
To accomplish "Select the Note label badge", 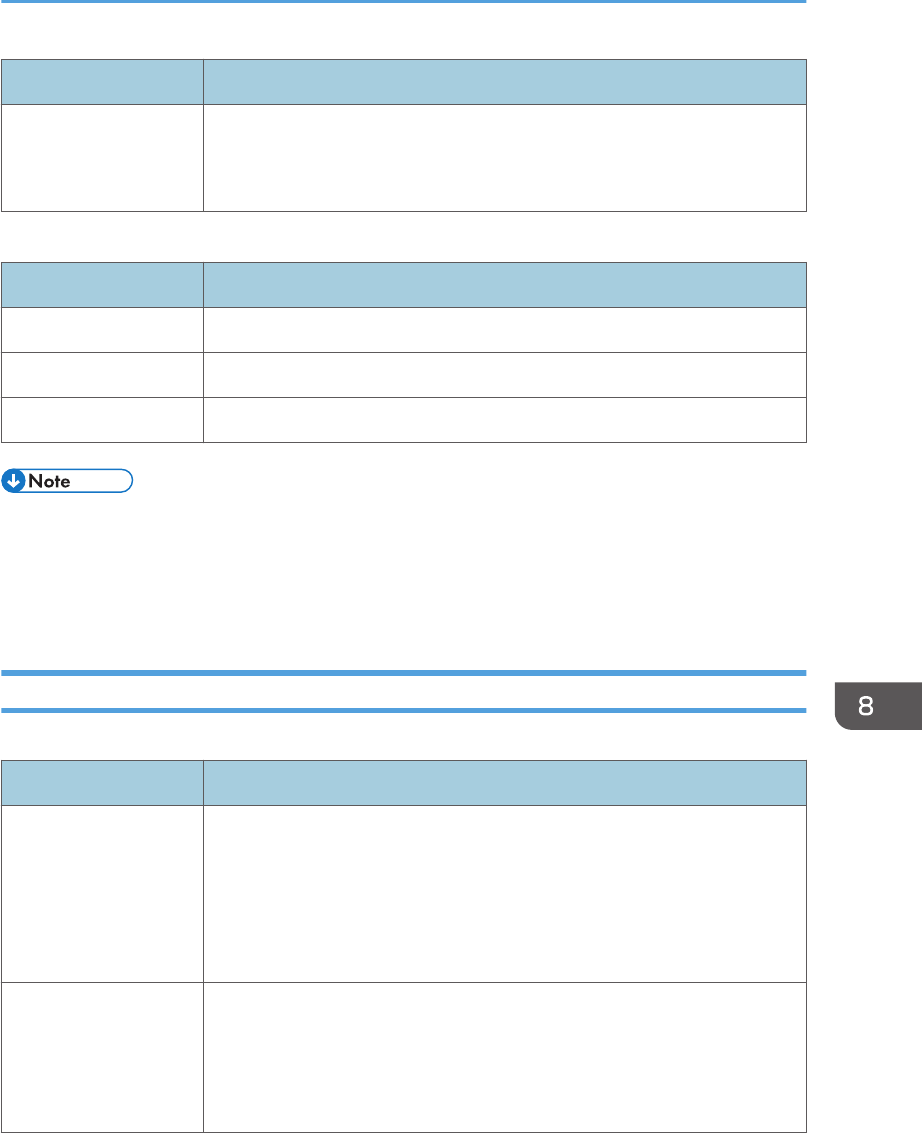I will point(67,481).
